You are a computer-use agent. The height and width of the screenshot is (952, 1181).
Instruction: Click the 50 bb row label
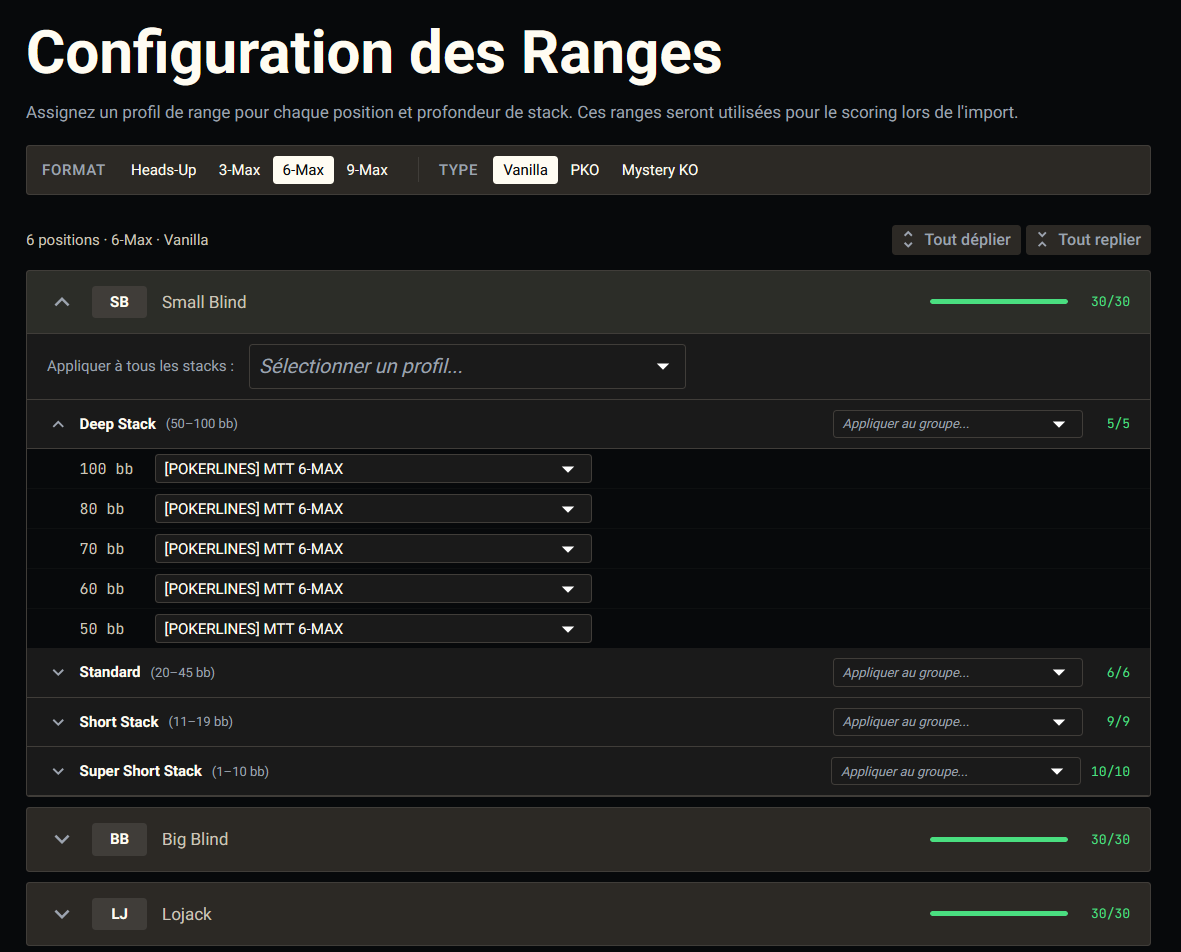pyautogui.click(x=102, y=628)
